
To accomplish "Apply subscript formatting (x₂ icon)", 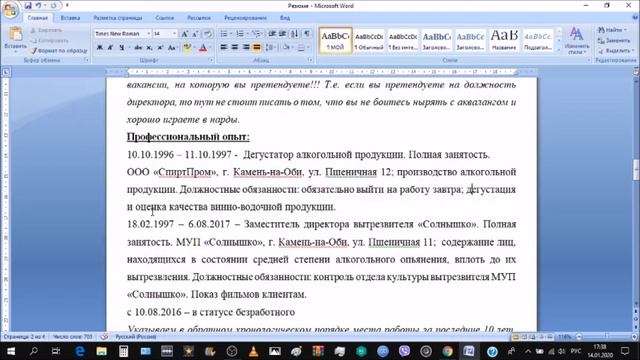I will [x=149, y=48].
